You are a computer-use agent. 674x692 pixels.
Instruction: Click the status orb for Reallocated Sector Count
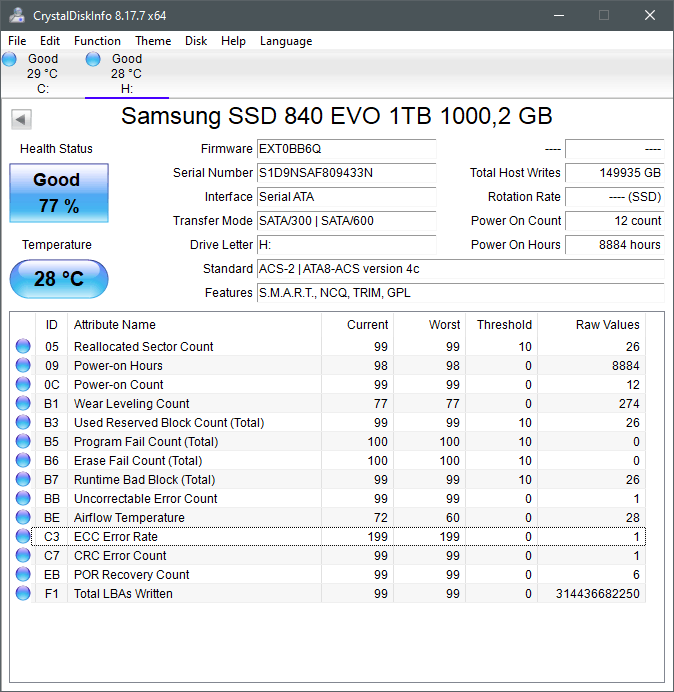click(23, 346)
